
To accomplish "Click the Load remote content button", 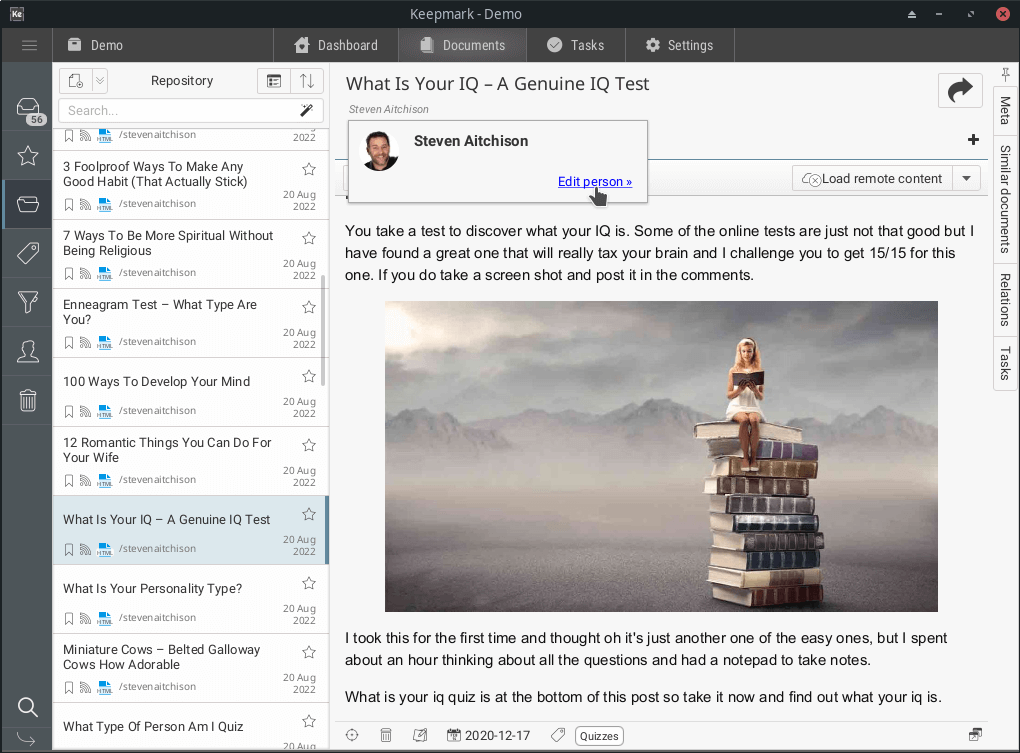I will coord(871,179).
